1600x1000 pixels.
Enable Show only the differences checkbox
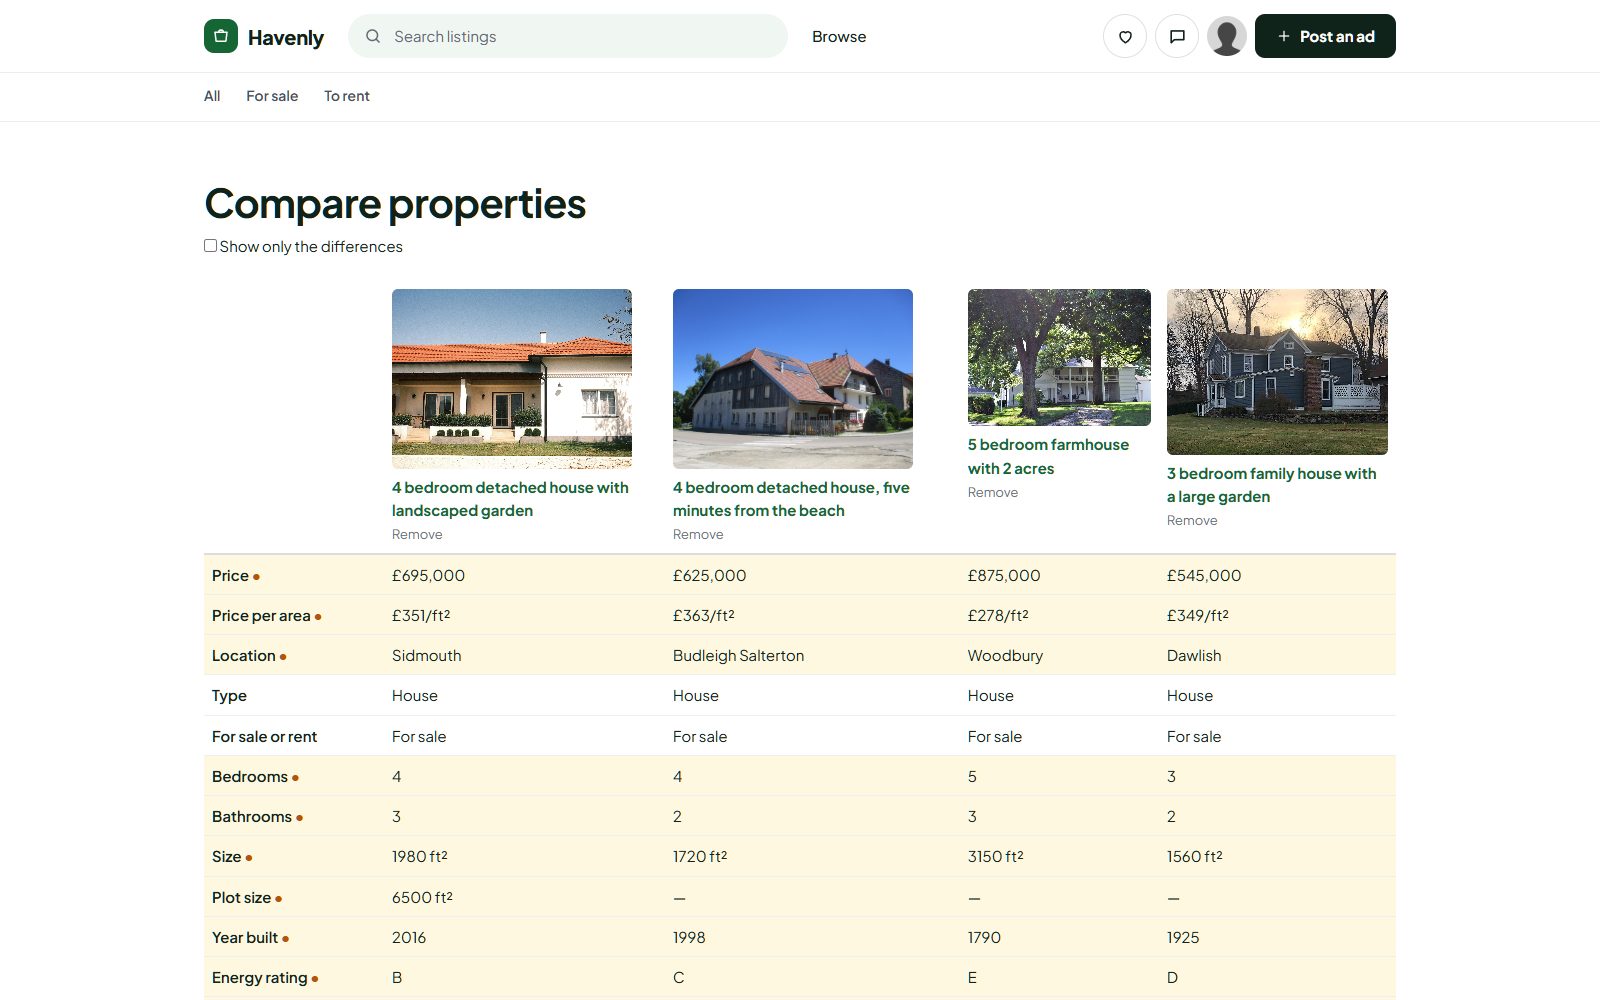[x=210, y=245]
